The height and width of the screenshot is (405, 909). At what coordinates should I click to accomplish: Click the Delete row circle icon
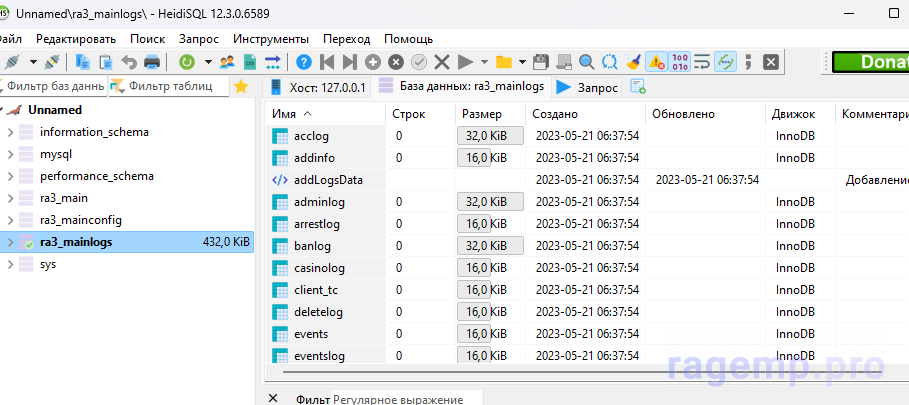point(396,61)
